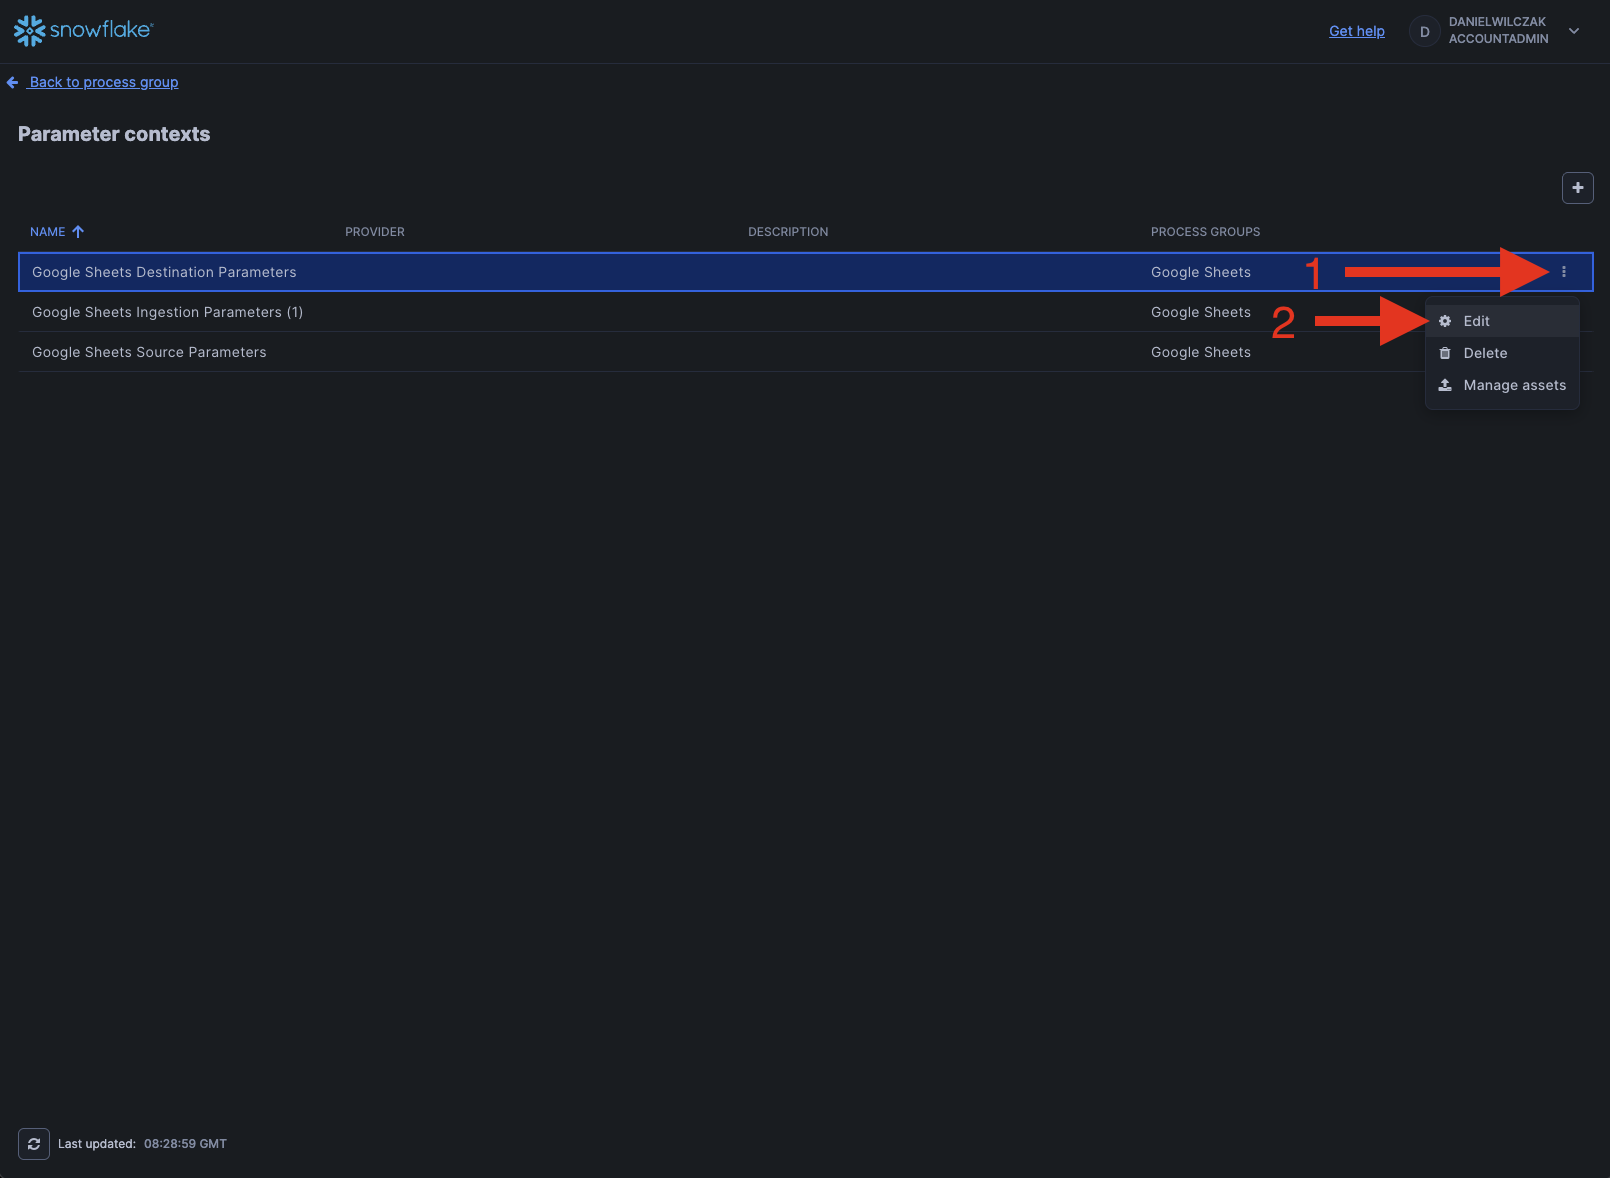Open three-dot menu for Destination Parameters row

[x=1564, y=272]
